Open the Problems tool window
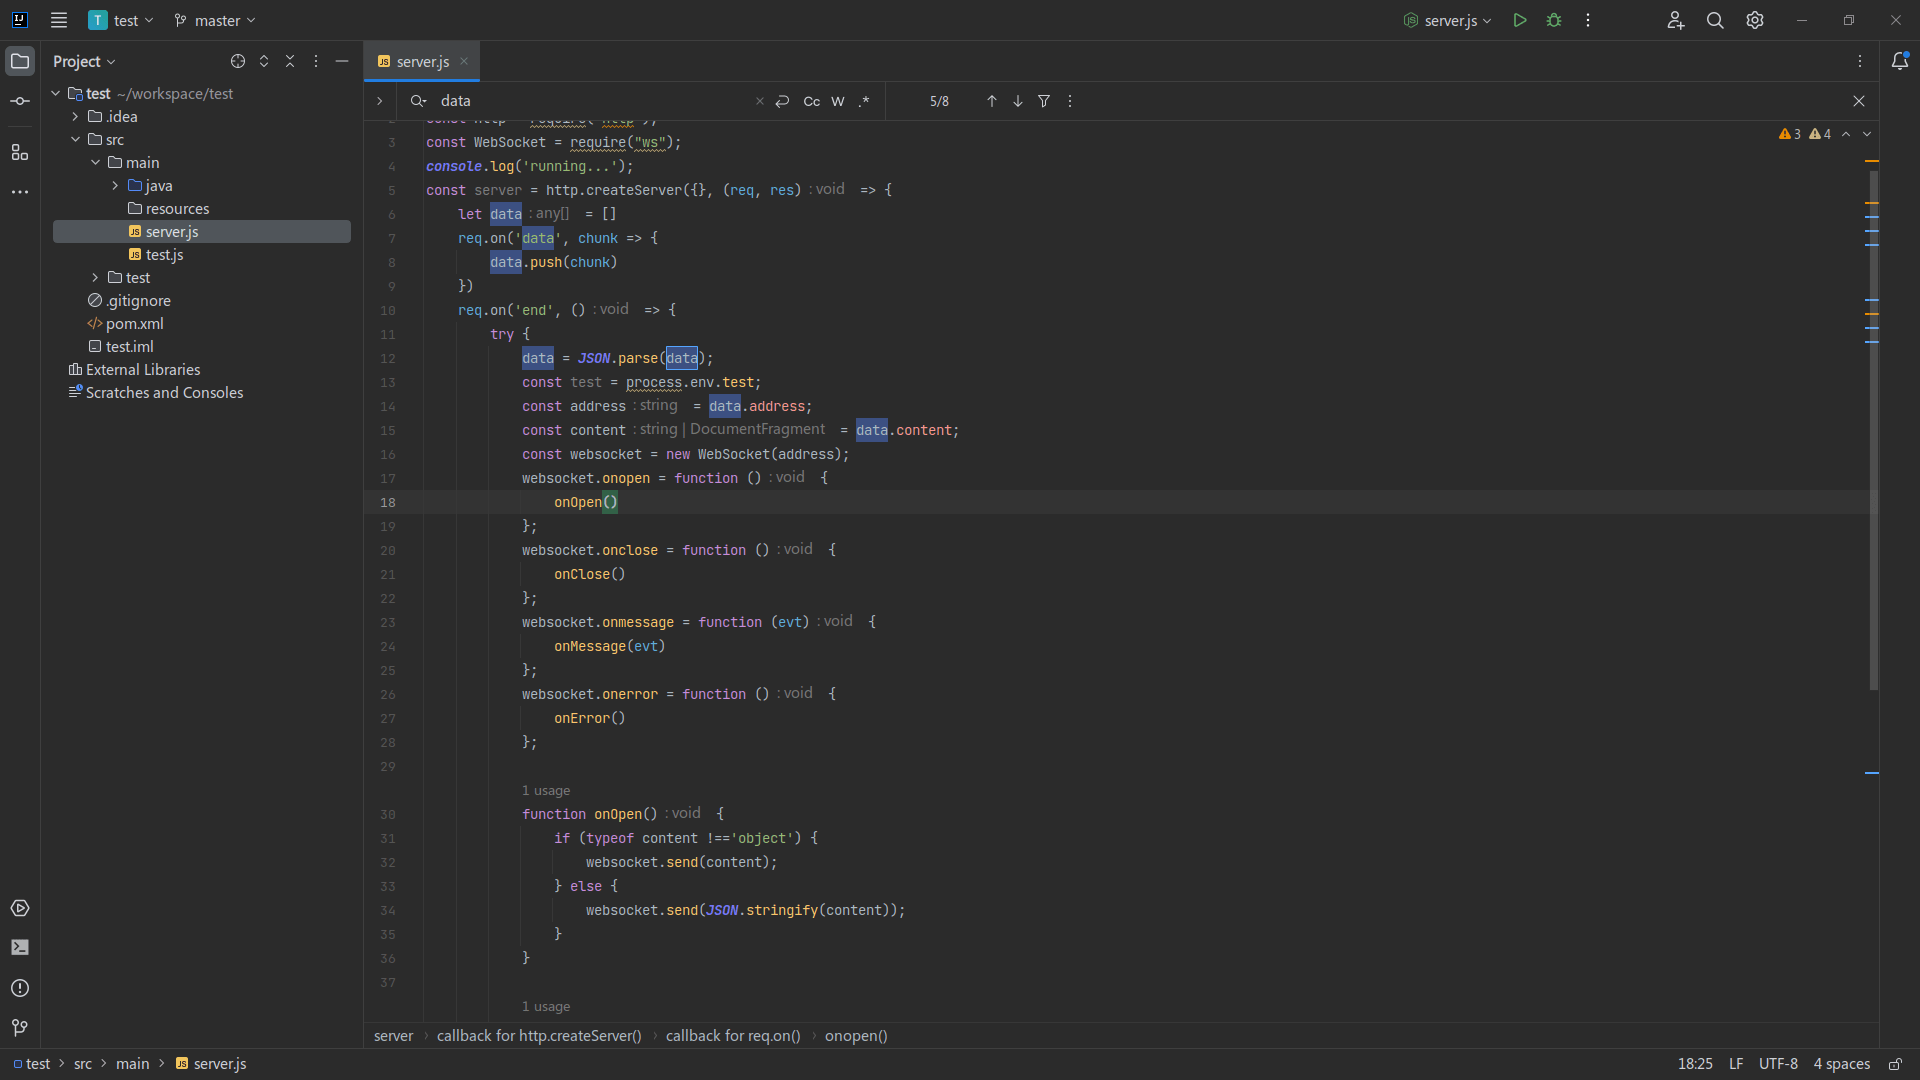The height and width of the screenshot is (1080, 1920). pyautogui.click(x=20, y=988)
